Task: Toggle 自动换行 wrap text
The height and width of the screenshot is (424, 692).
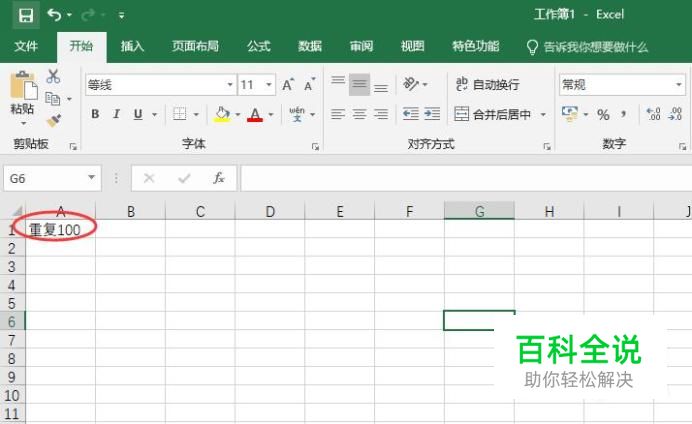Action: 488,84
